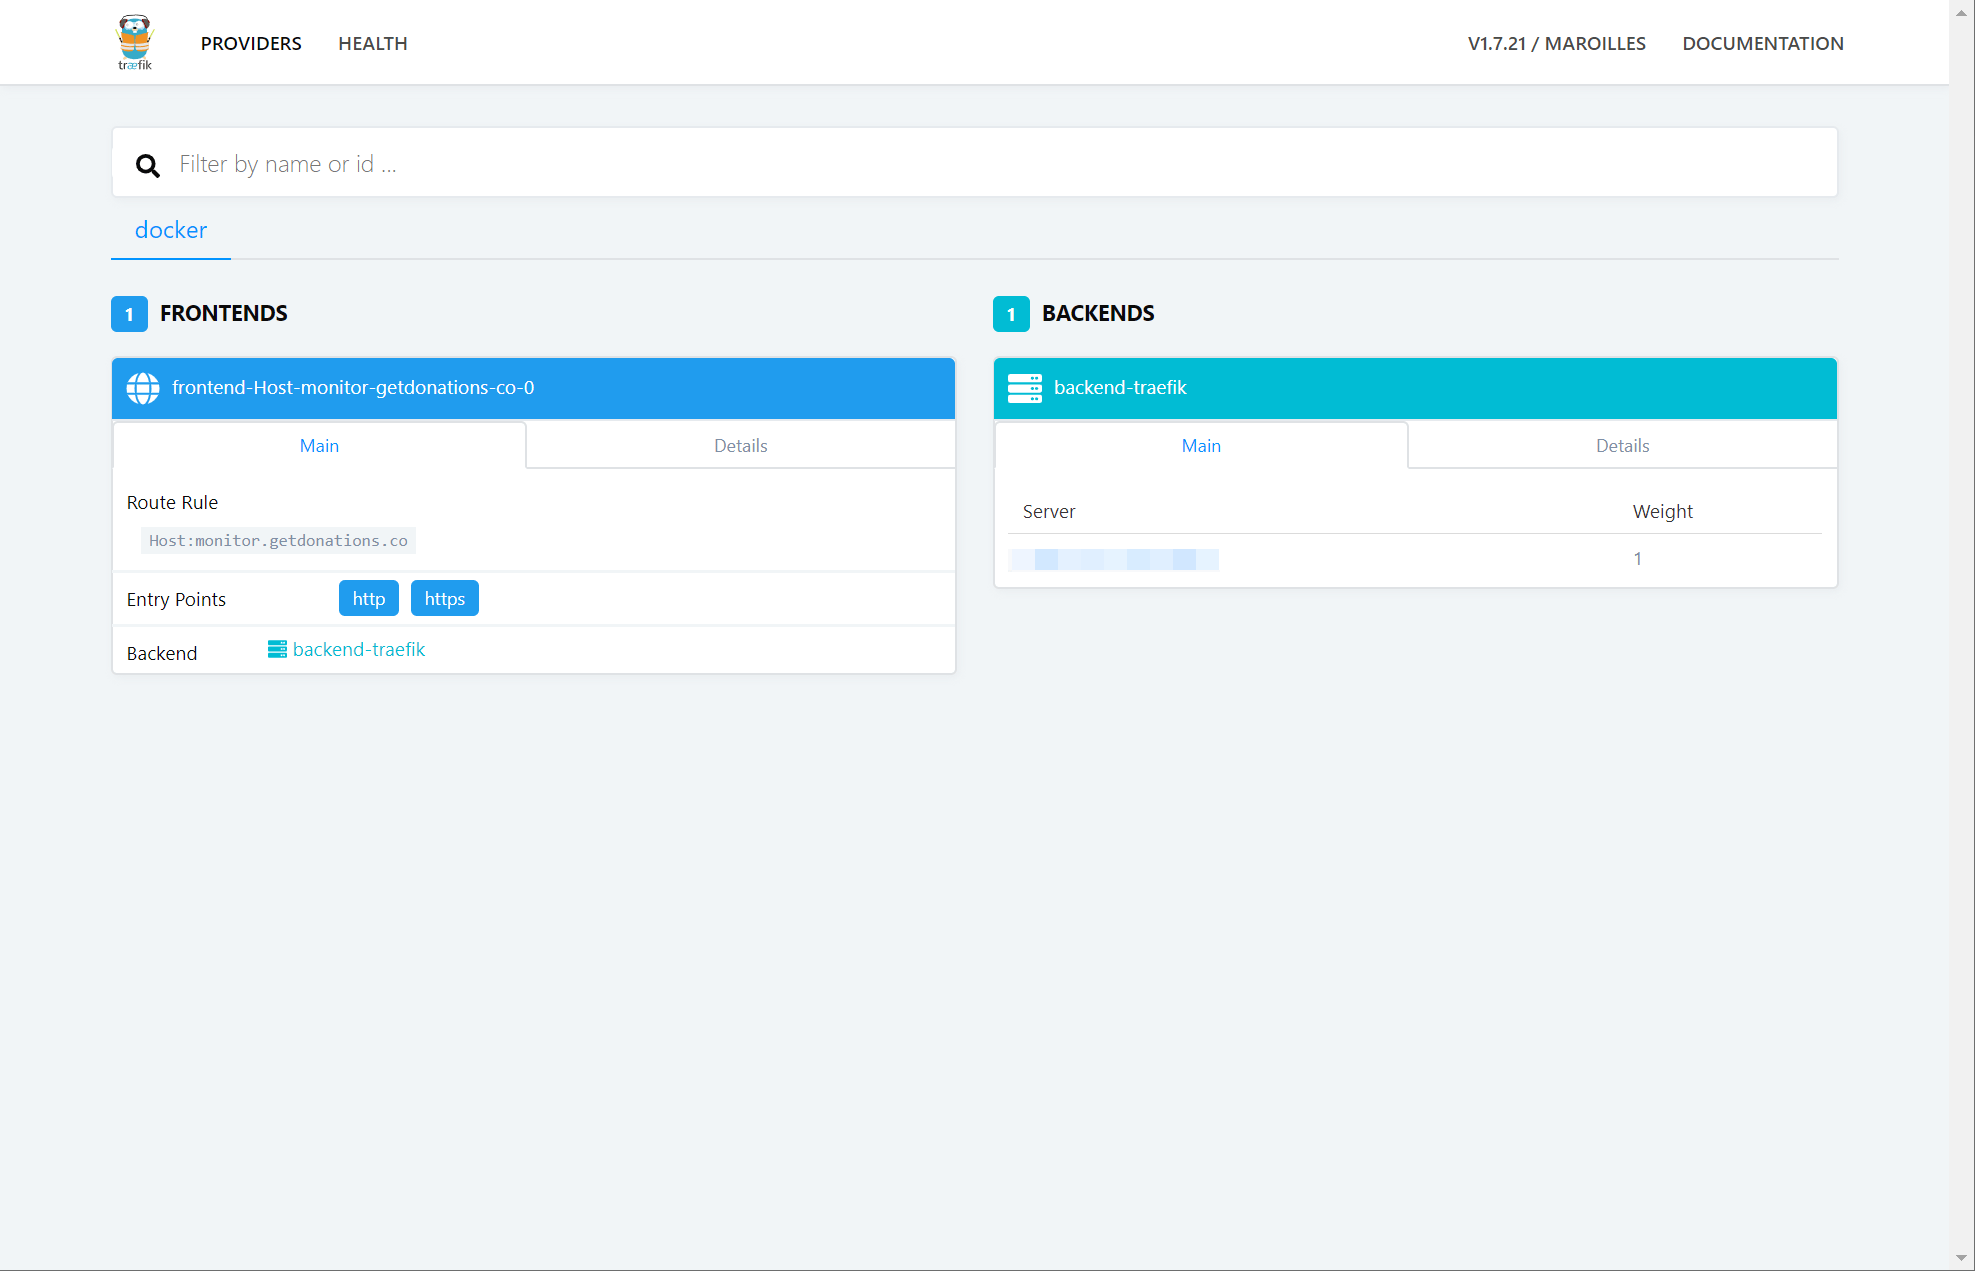Switch to backend Details tab

[x=1622, y=446]
